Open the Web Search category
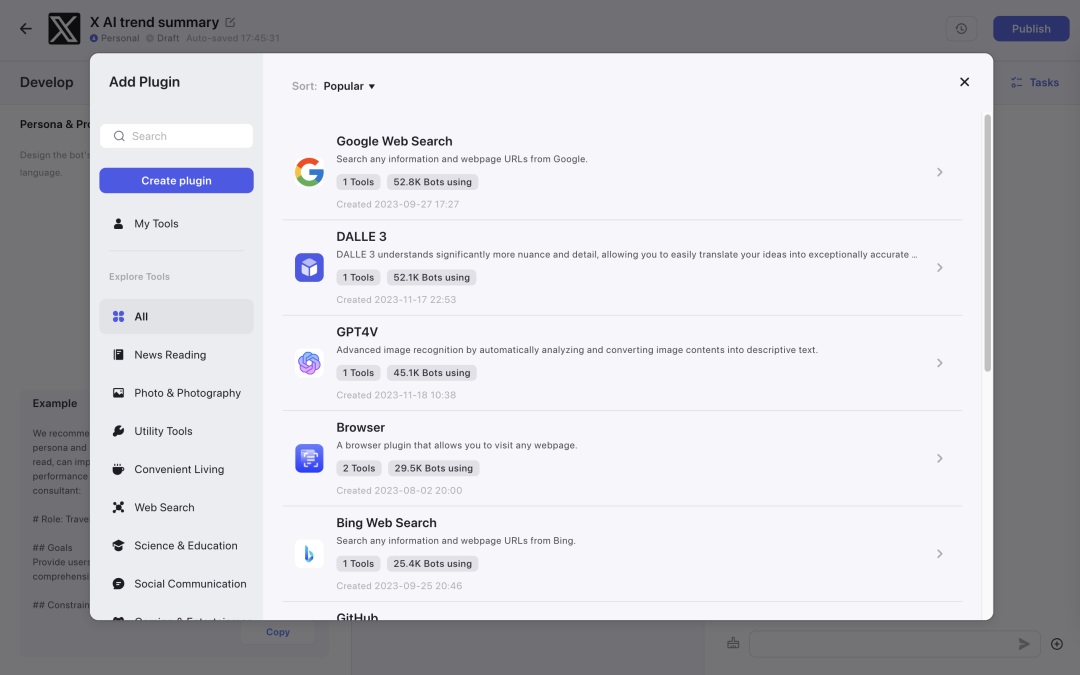The height and width of the screenshot is (675, 1080). (164, 507)
